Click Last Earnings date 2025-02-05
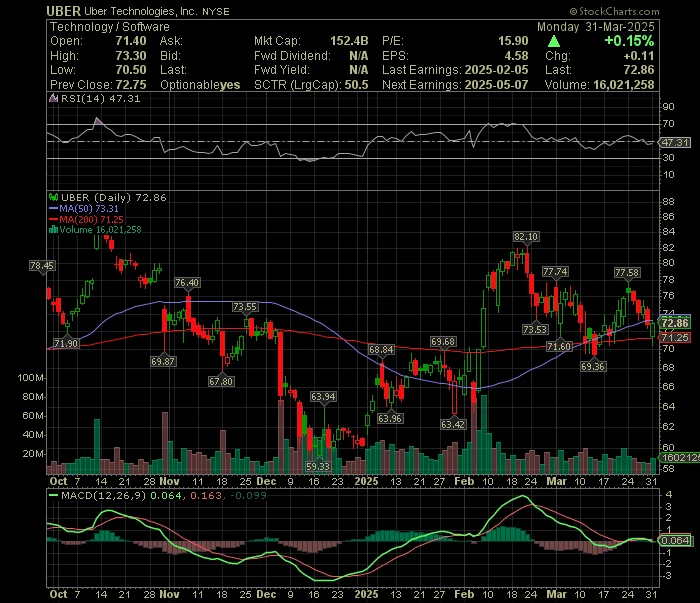Viewport: 700px width, 603px height. click(496, 70)
